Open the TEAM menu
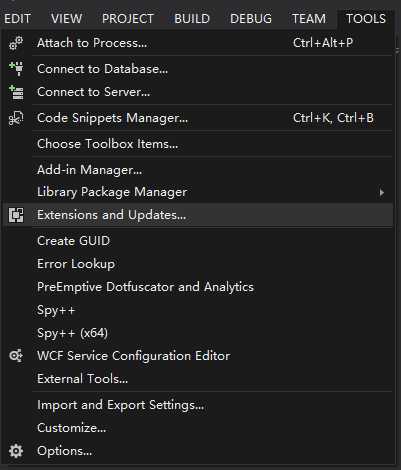The width and height of the screenshot is (401, 470). coord(309,19)
